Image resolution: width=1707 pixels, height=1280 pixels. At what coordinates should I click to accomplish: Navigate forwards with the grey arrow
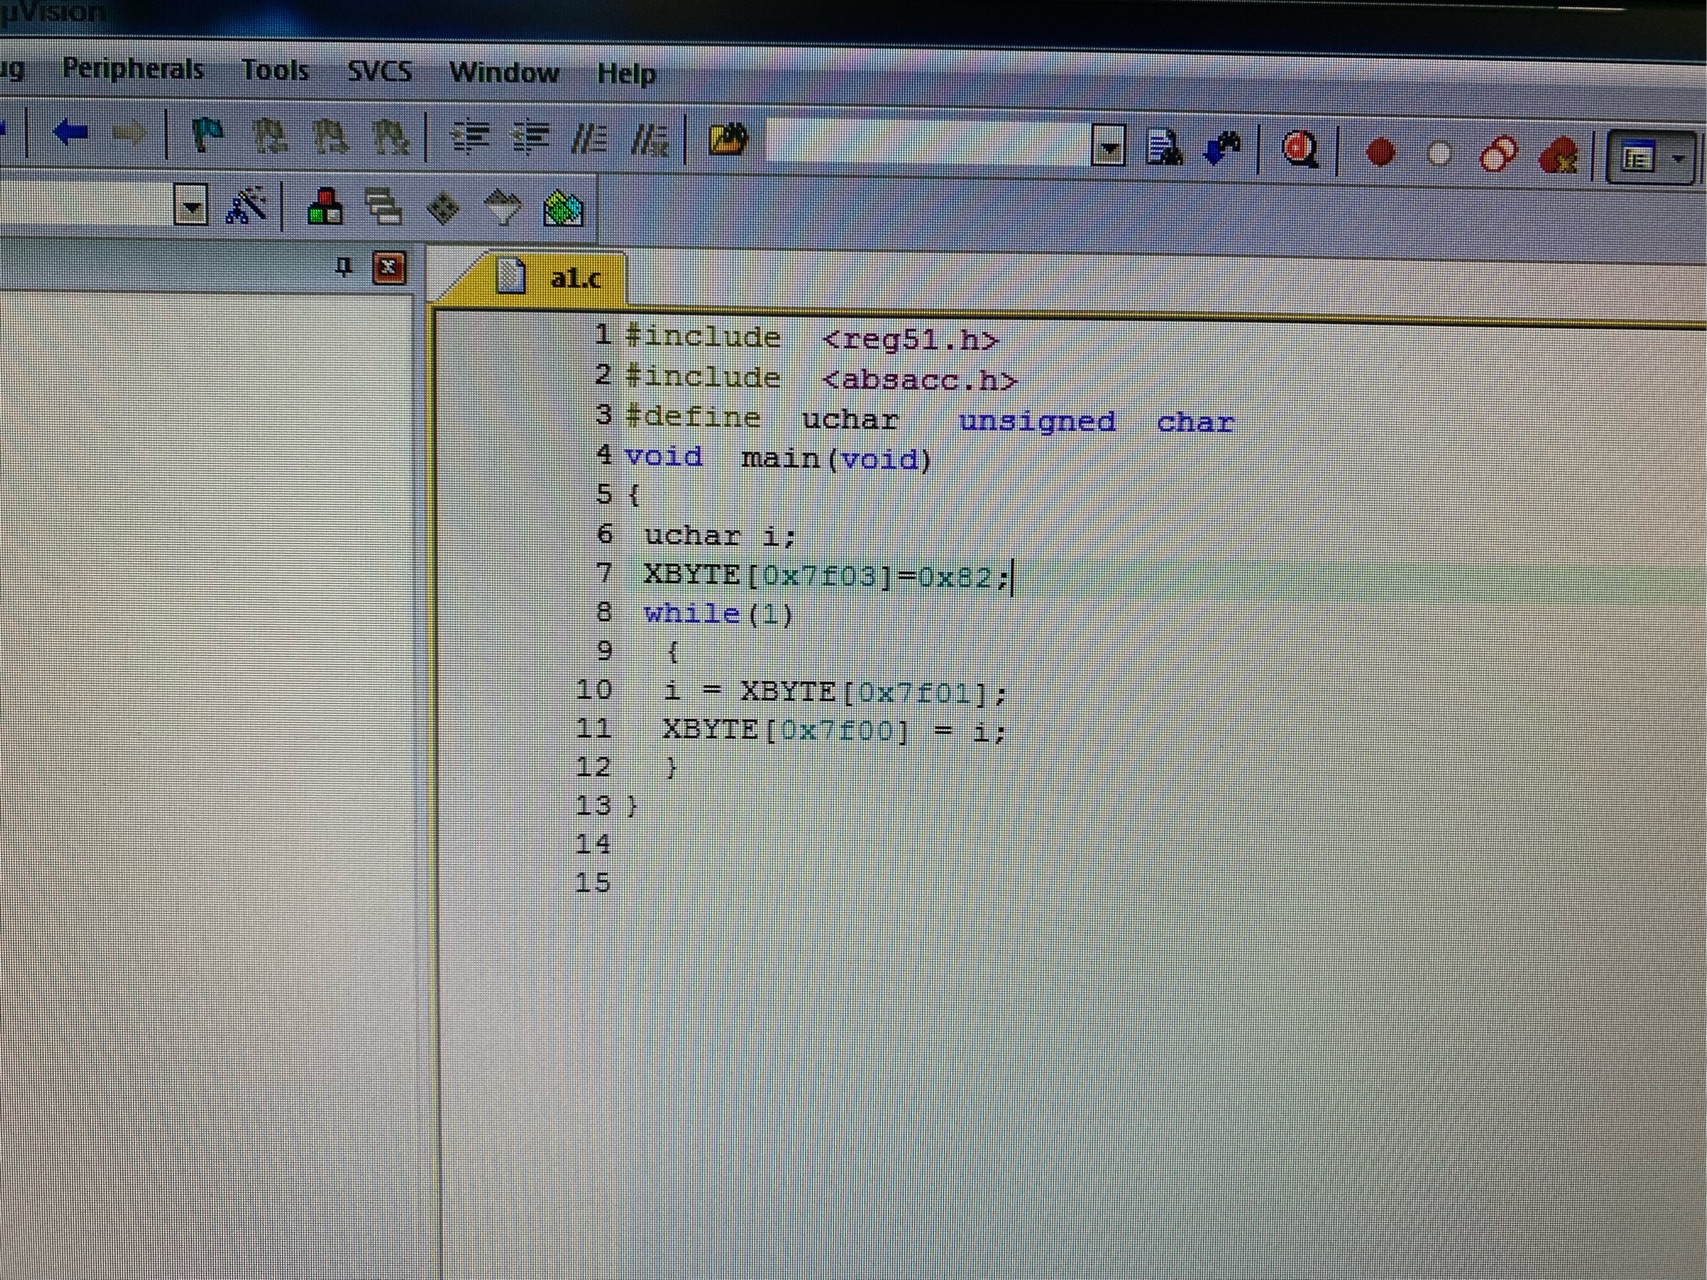pyautogui.click(x=129, y=132)
